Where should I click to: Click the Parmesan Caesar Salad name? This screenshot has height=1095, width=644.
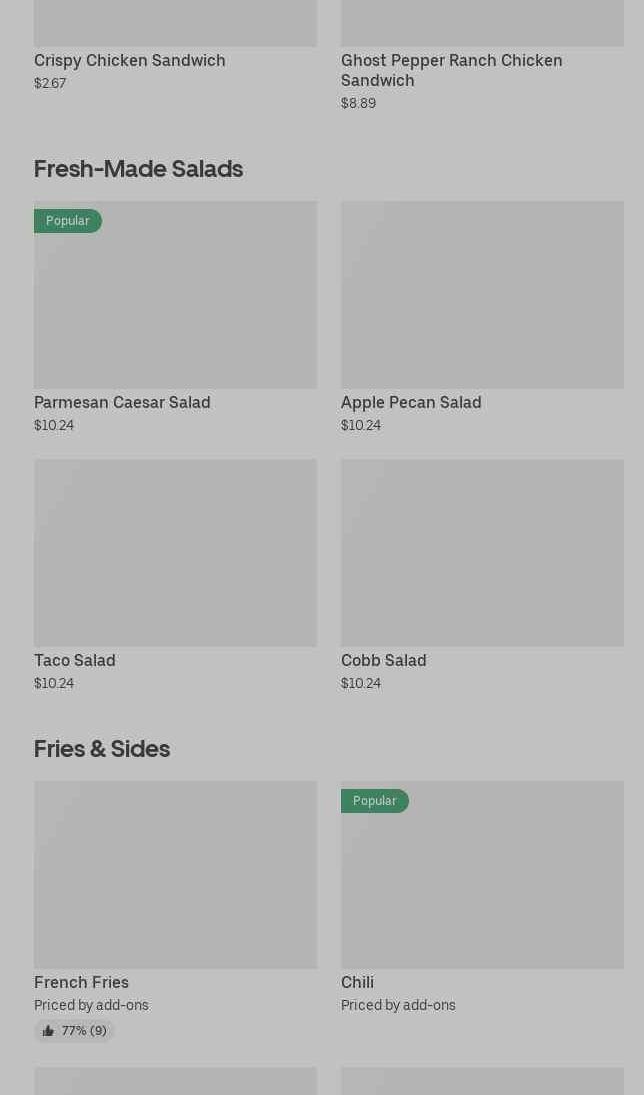(122, 402)
